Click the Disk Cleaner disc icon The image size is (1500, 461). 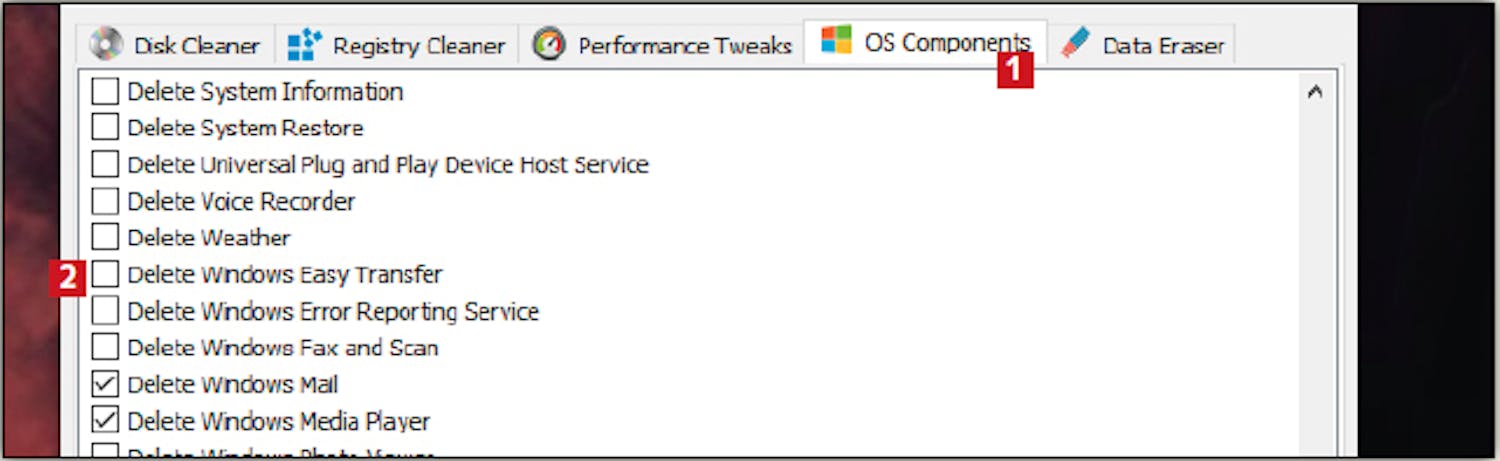click(105, 45)
